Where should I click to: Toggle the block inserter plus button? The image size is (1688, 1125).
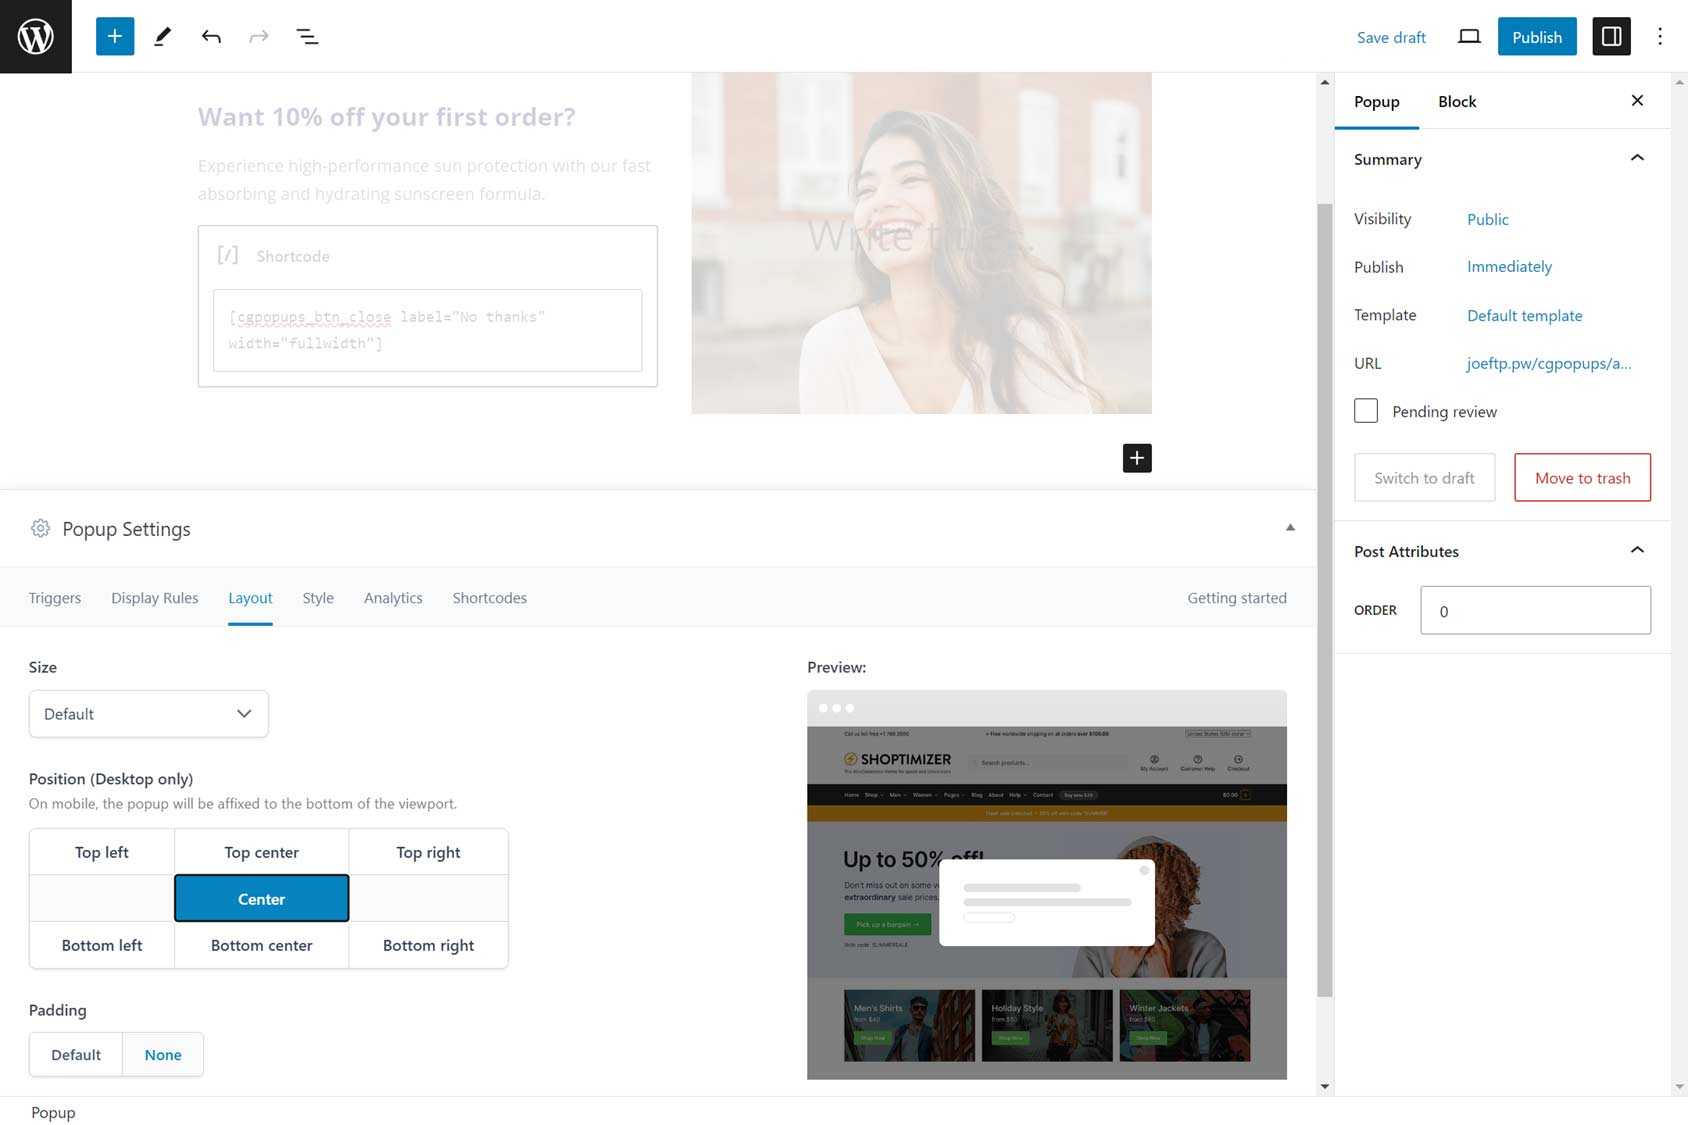pyautogui.click(x=115, y=36)
